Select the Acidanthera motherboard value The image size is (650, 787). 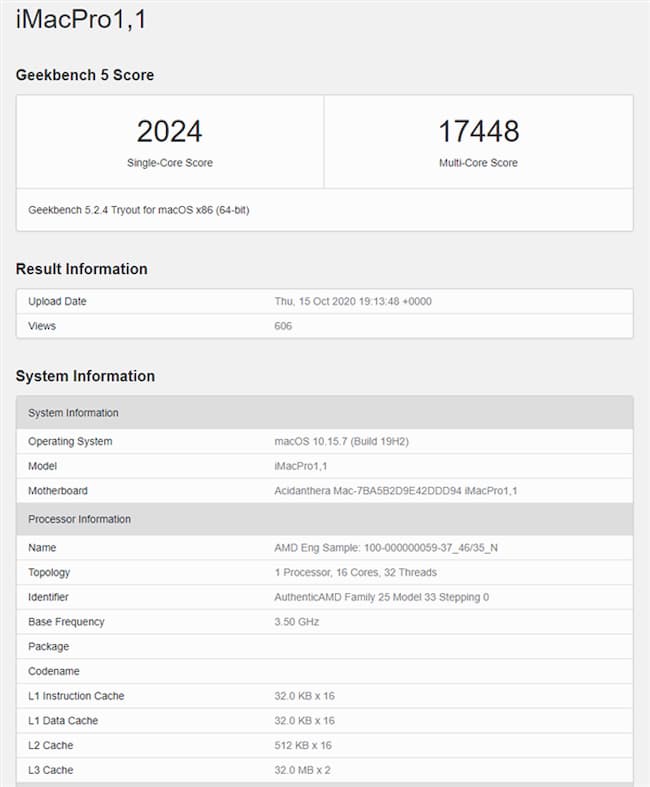pos(395,491)
